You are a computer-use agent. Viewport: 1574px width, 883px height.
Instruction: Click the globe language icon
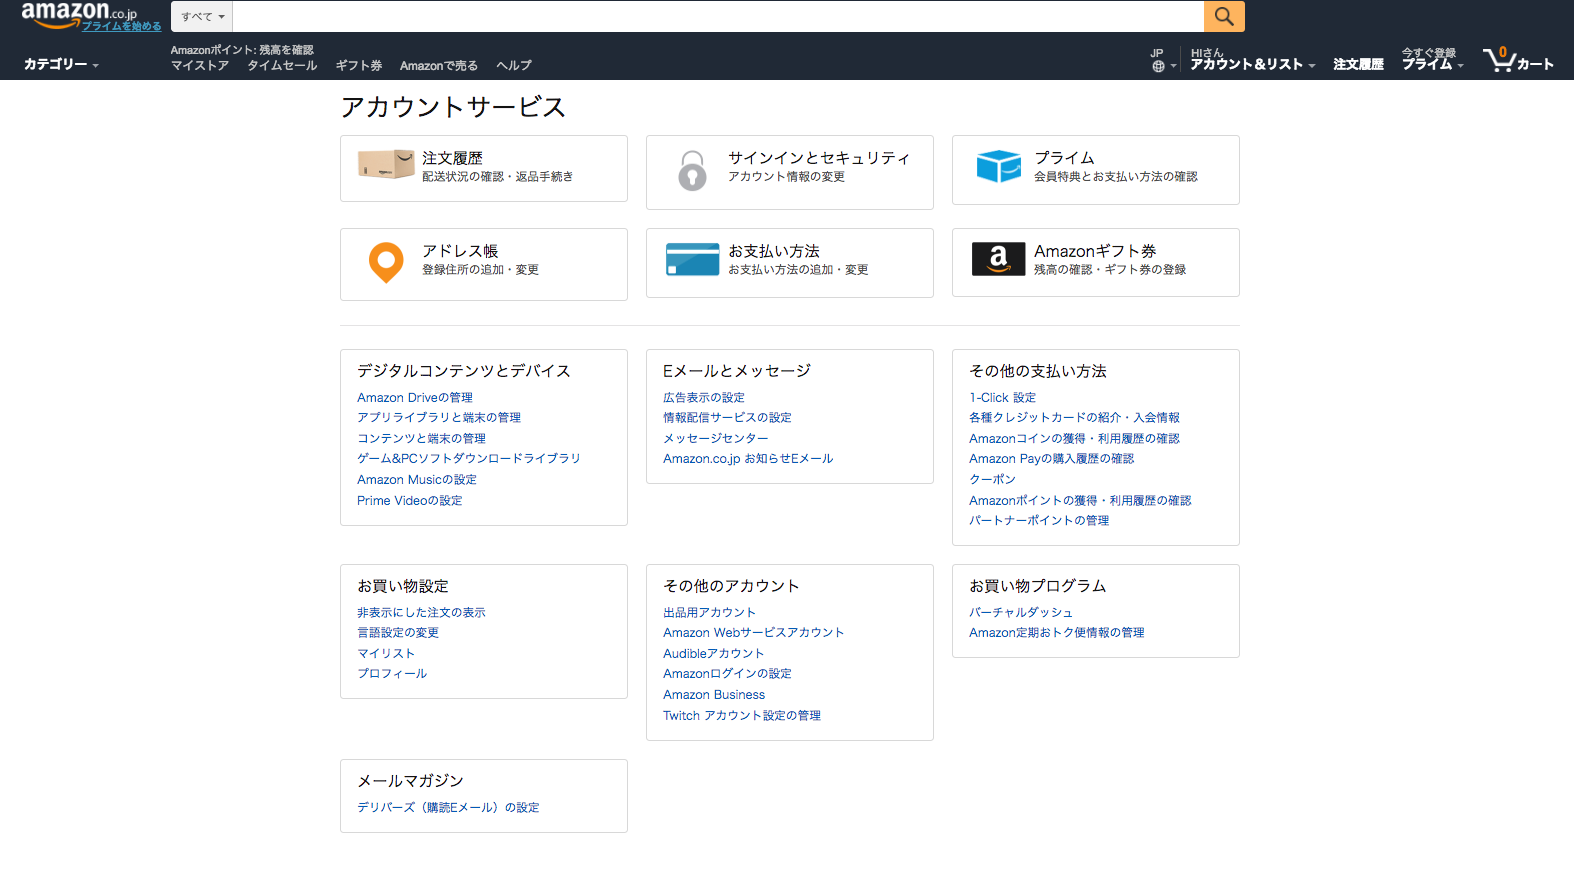1158,67
